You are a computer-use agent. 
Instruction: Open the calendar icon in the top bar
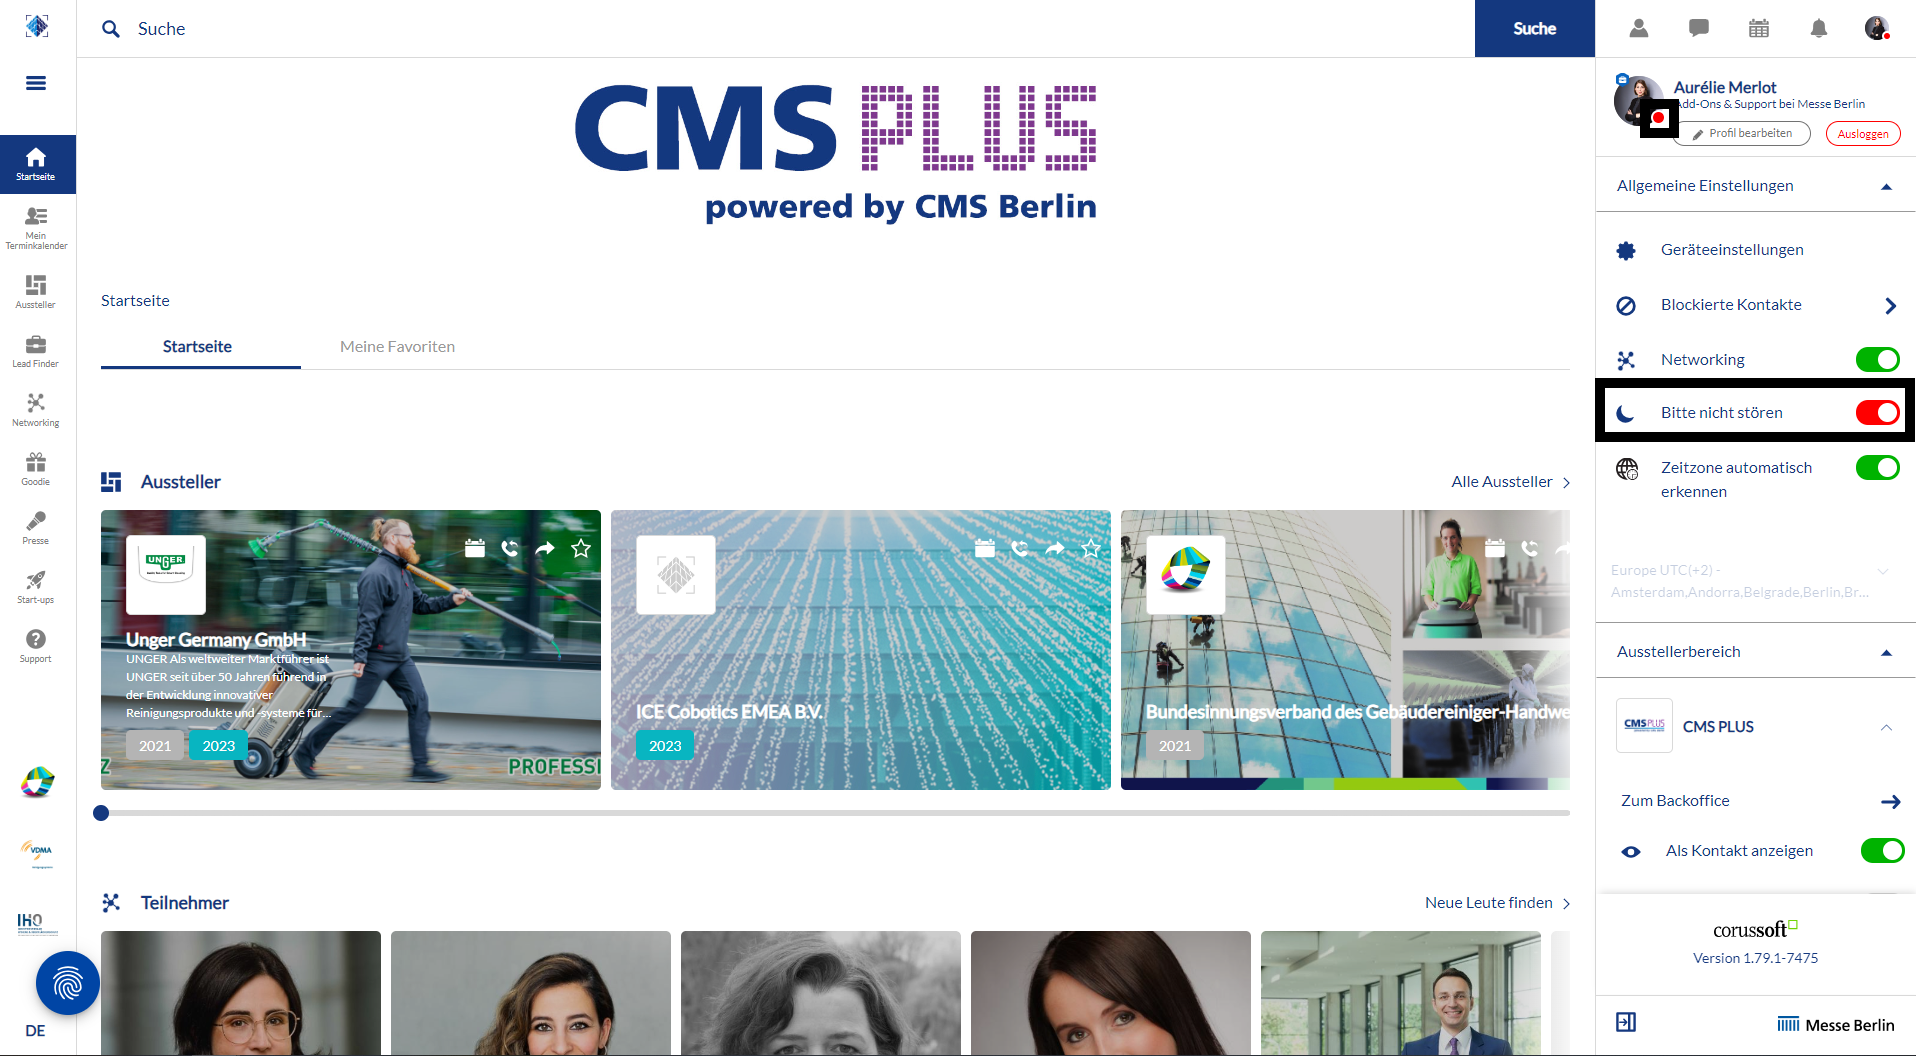[x=1758, y=28]
